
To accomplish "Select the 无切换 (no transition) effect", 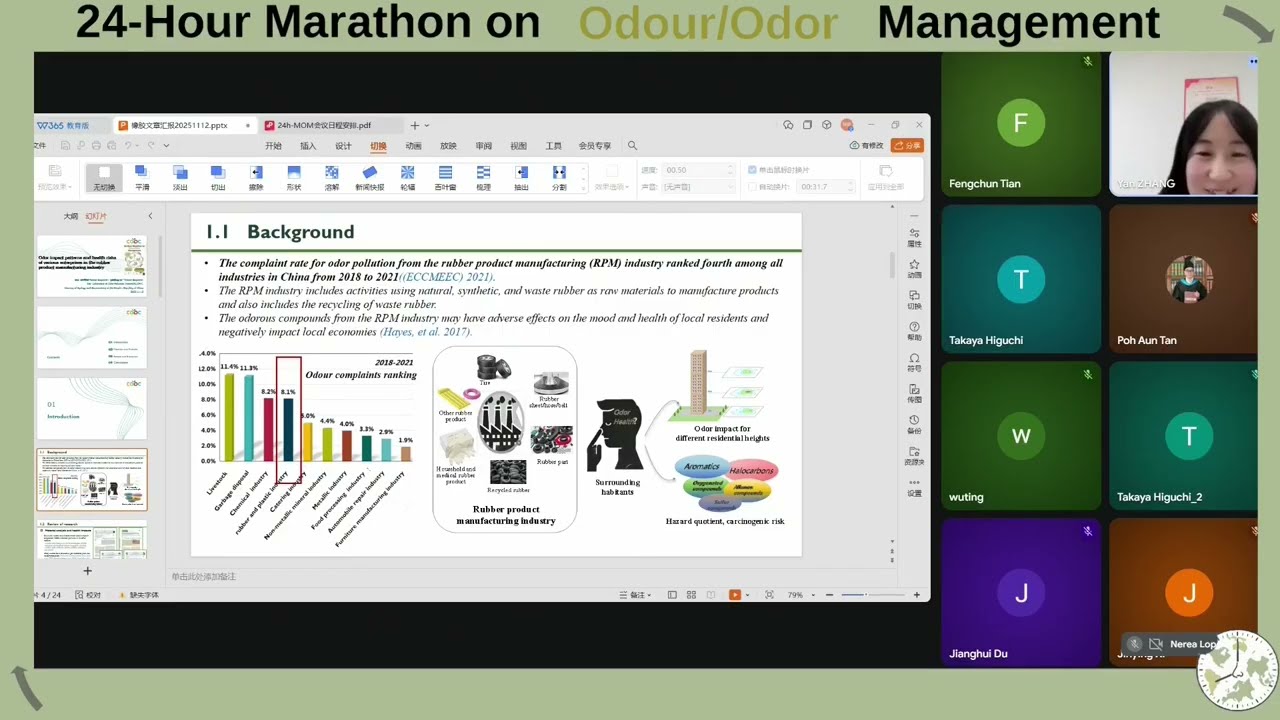I will tap(104, 178).
